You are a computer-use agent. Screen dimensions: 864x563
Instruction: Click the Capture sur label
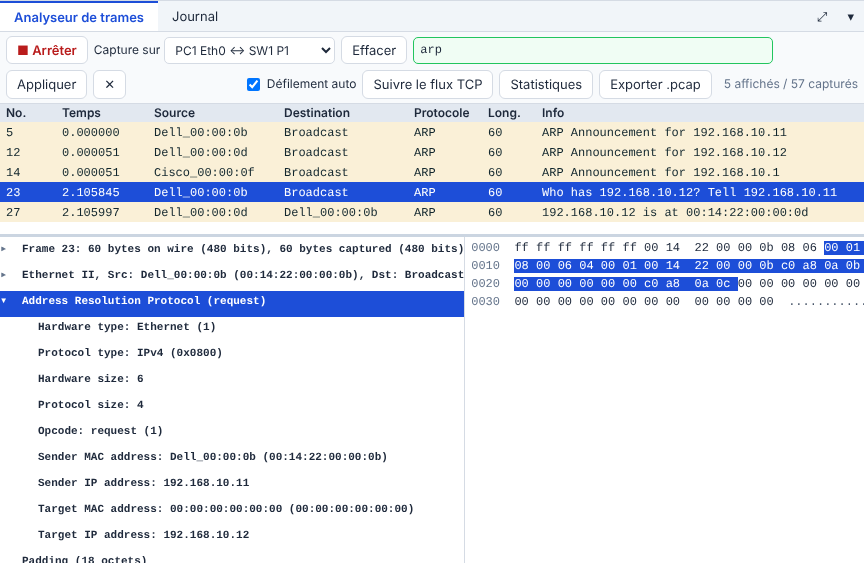click(x=127, y=50)
